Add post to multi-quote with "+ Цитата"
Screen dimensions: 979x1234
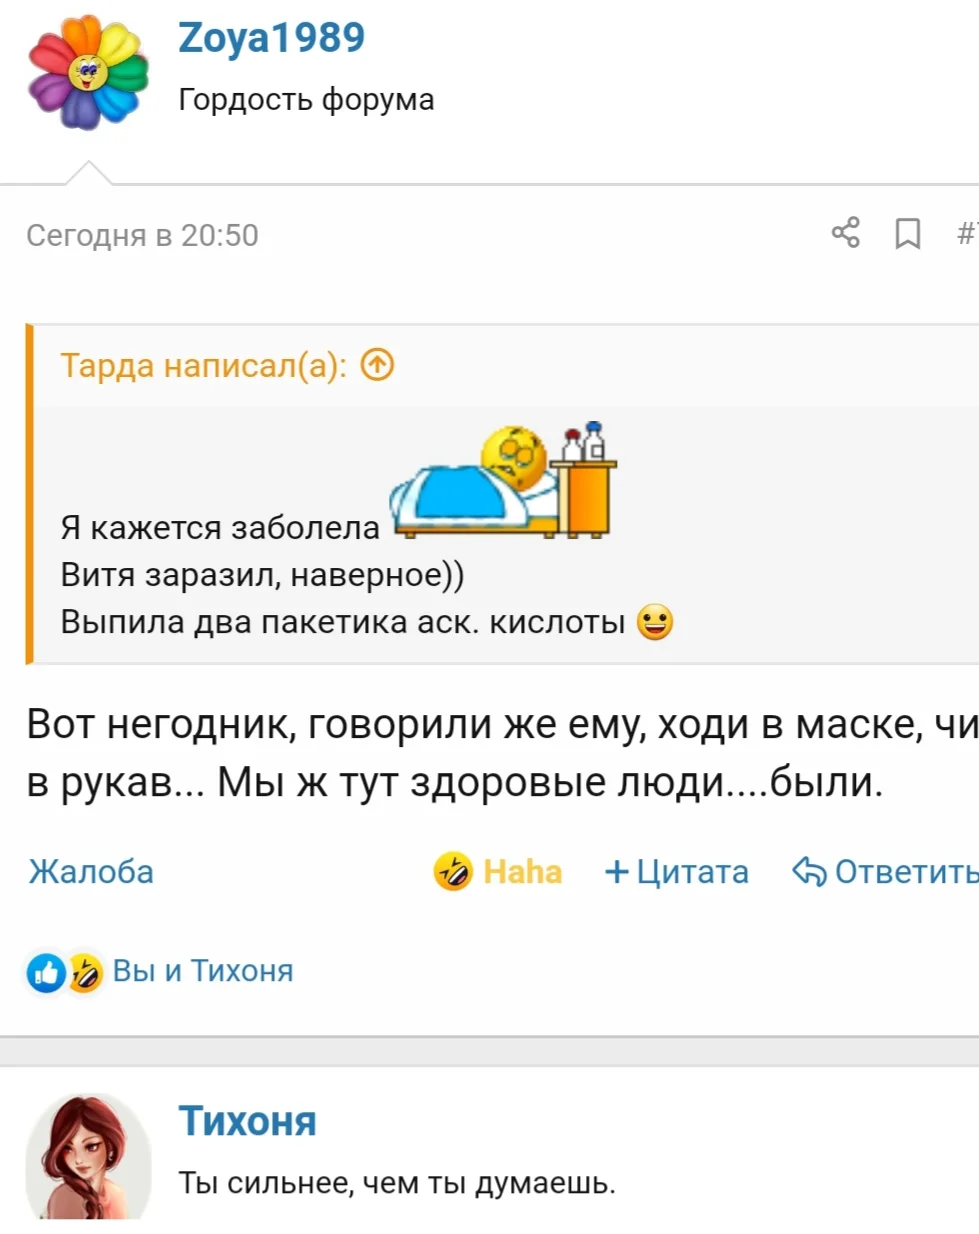tap(677, 872)
